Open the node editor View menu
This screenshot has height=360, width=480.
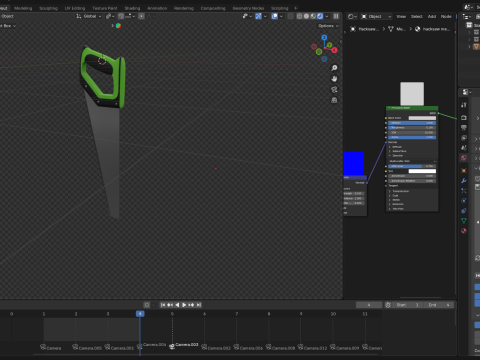(x=401, y=16)
